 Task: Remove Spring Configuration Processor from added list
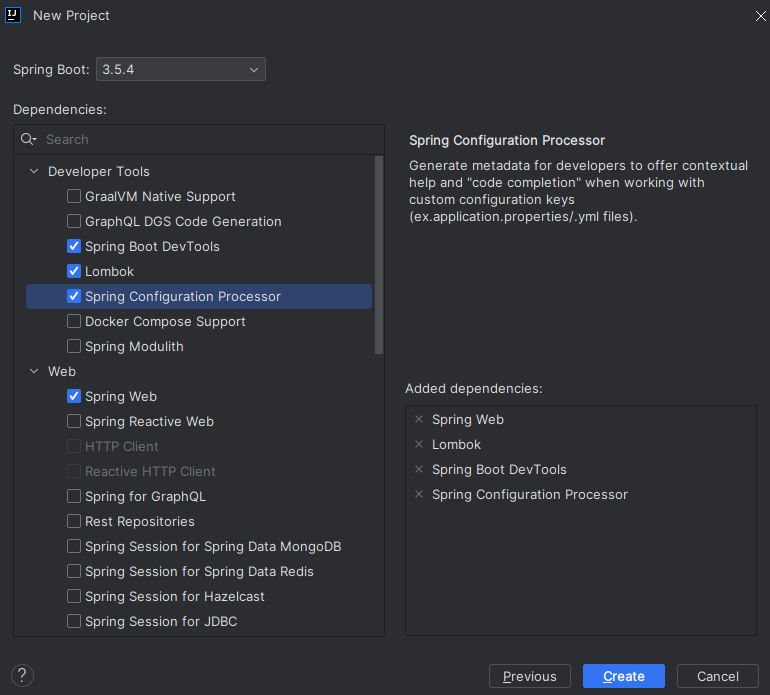click(419, 495)
